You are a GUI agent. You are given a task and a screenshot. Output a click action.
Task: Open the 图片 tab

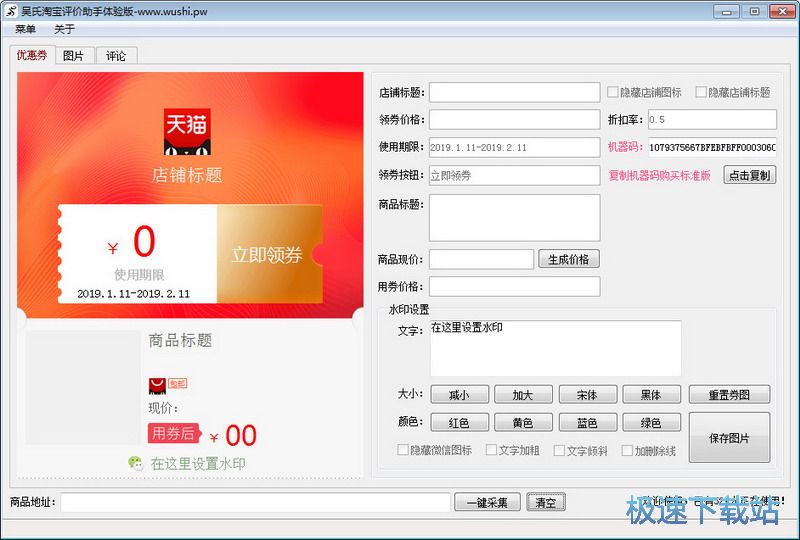coord(73,56)
